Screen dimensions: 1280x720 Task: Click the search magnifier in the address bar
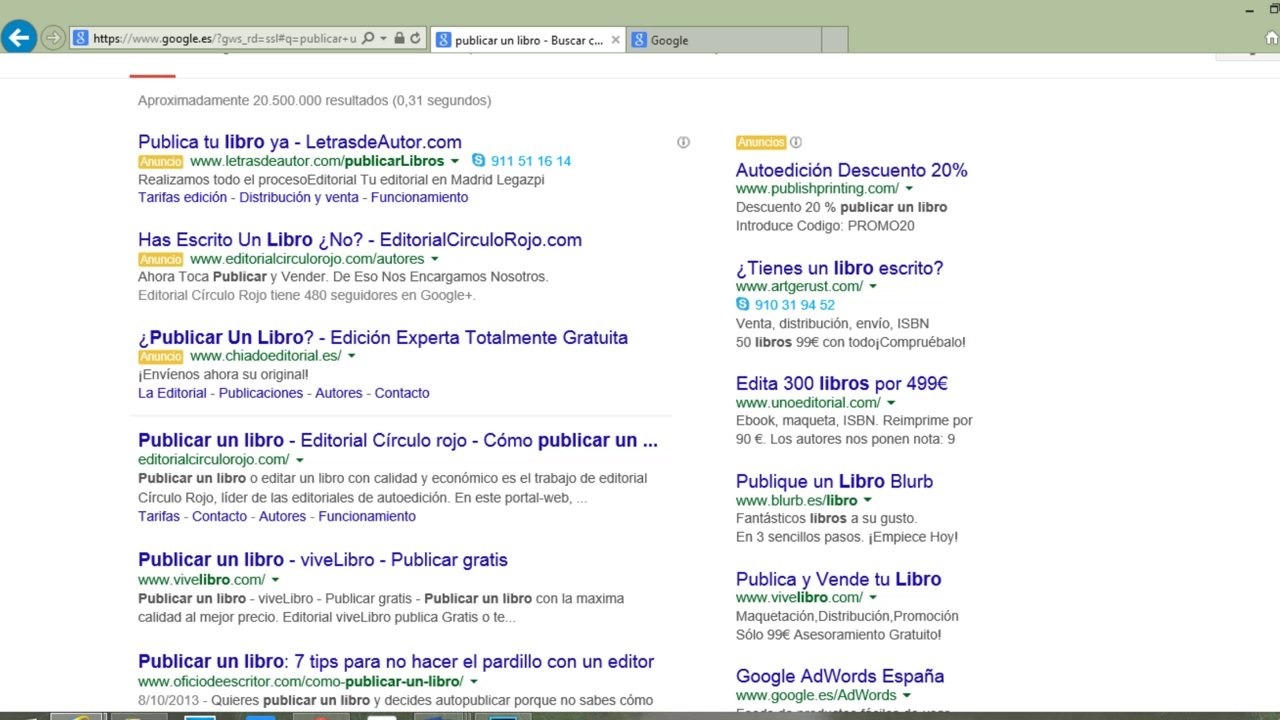(368, 38)
